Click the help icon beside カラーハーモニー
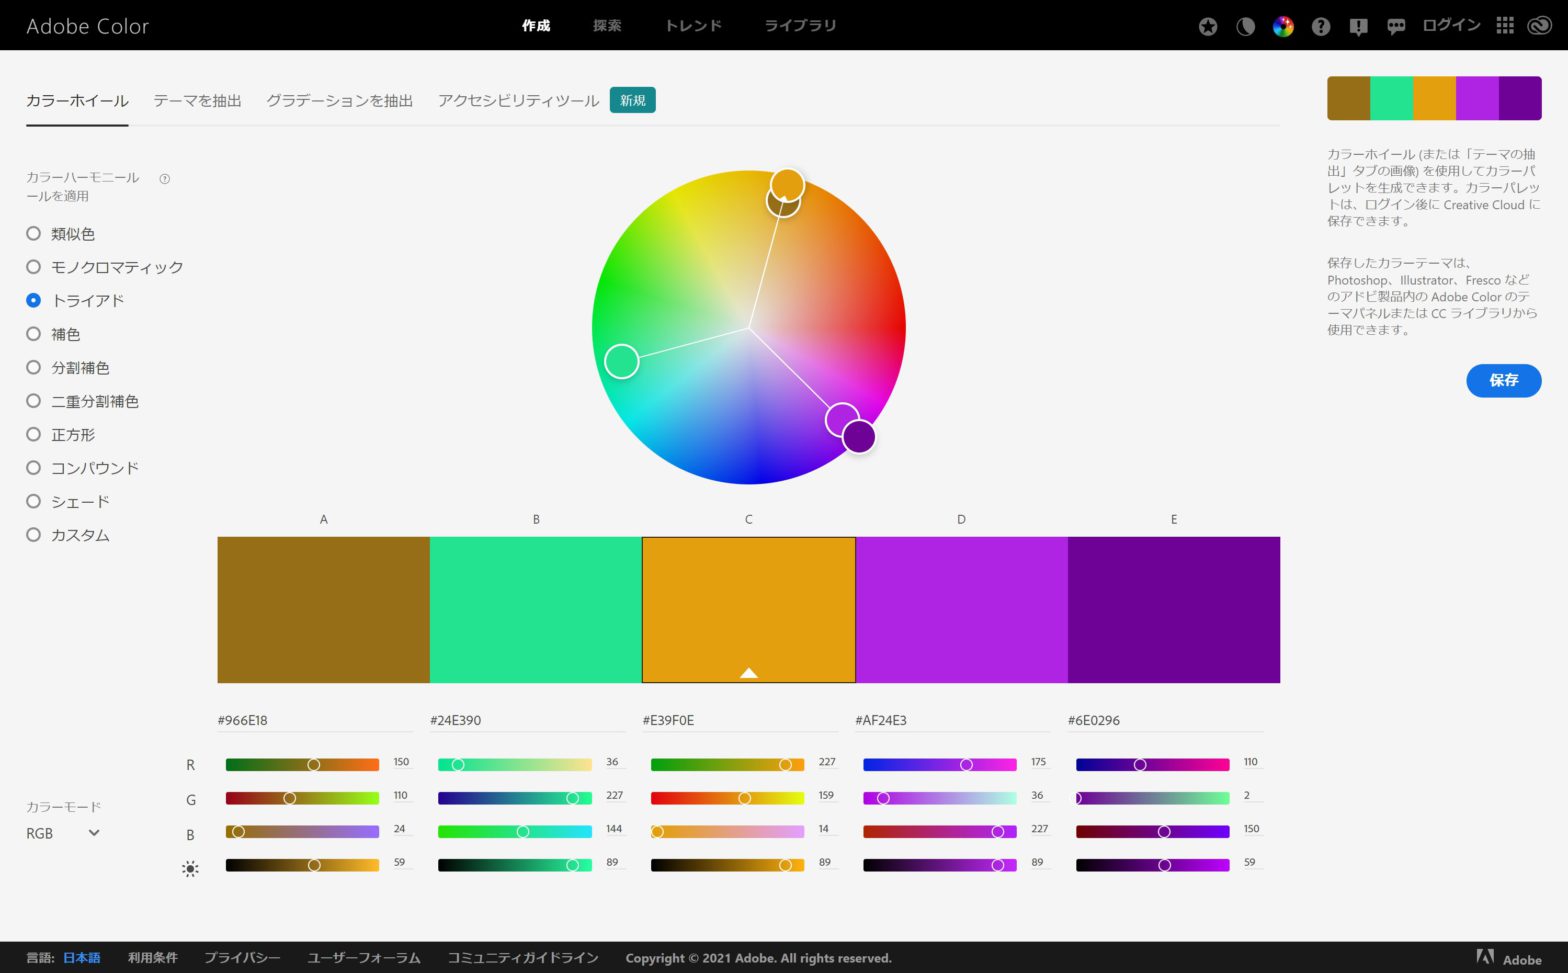Viewport: 1568px width, 973px height. (165, 179)
